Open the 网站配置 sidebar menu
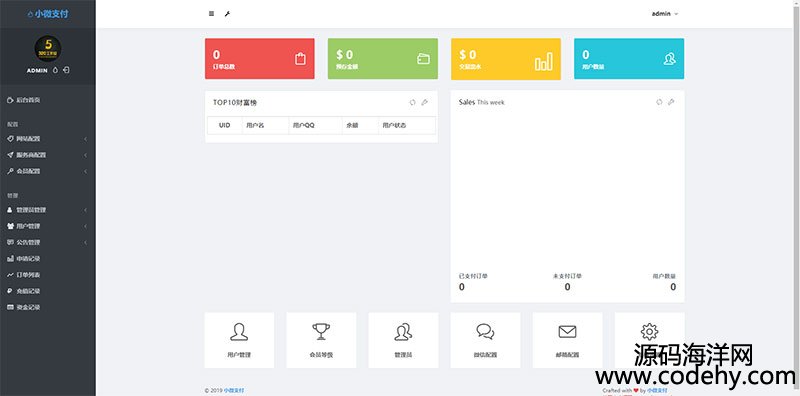800x396 pixels. click(47, 138)
